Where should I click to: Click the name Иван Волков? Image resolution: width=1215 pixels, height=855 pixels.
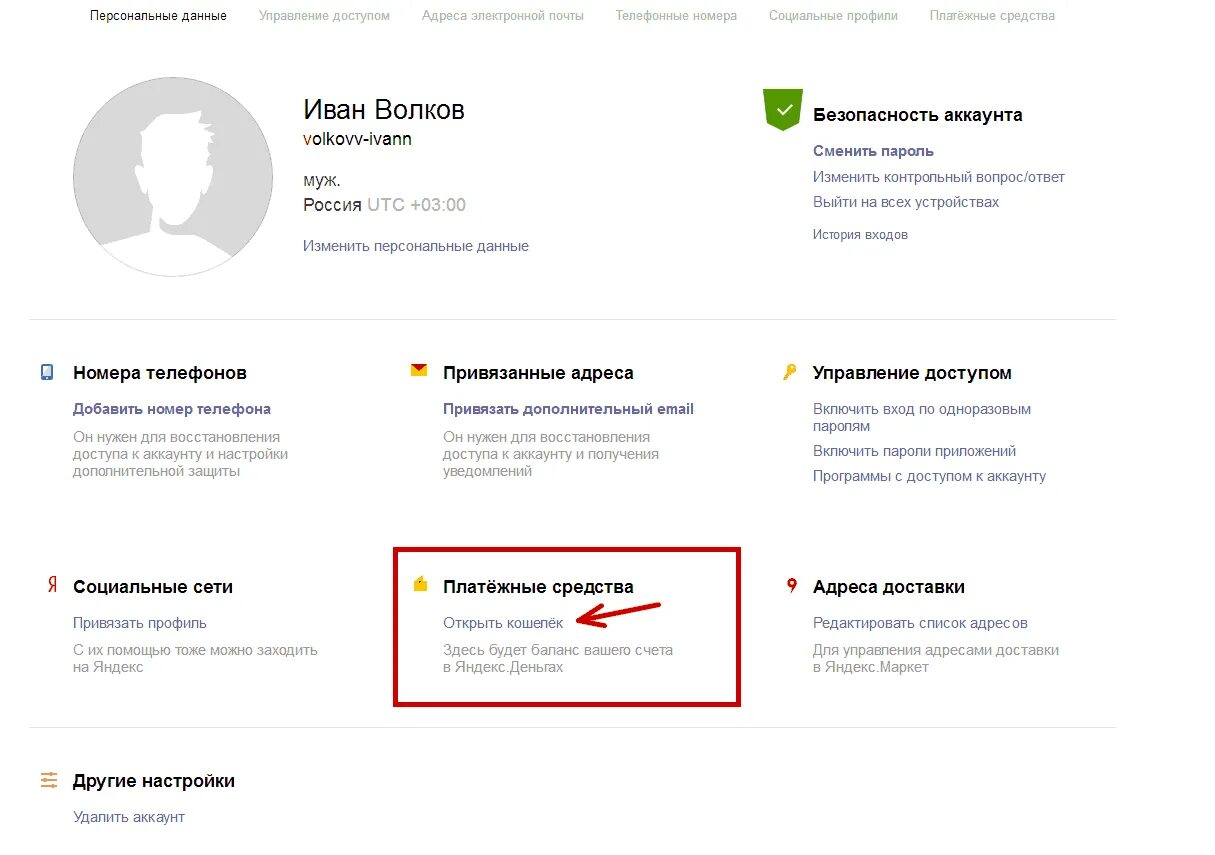(384, 110)
